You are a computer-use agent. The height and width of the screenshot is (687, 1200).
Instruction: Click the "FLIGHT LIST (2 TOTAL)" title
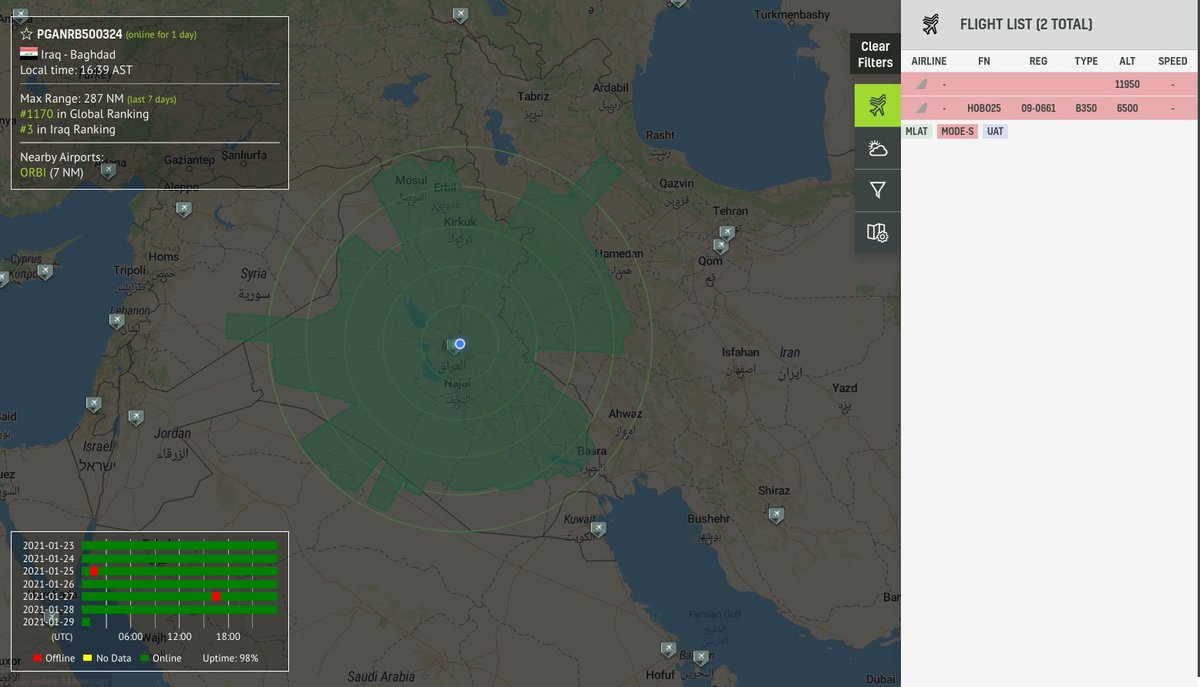(1026, 24)
